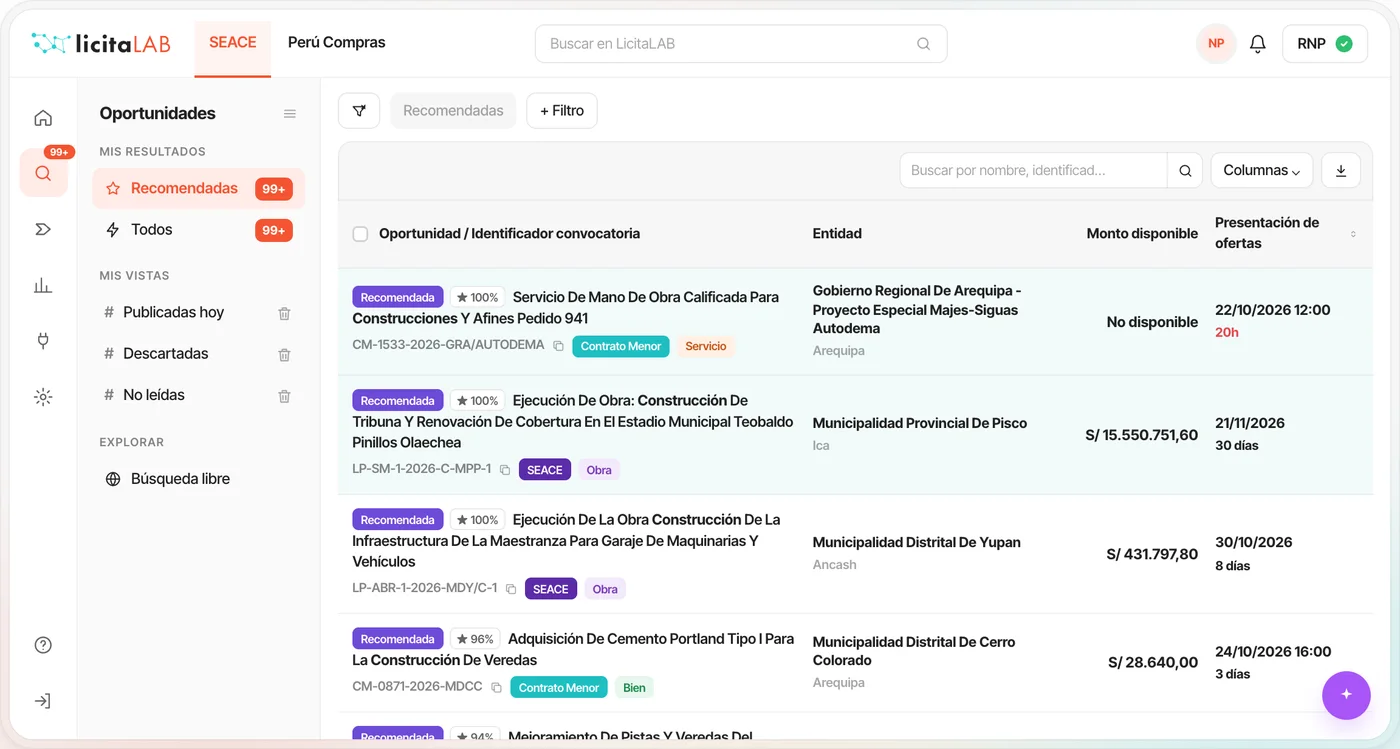Image resolution: width=1400 pixels, height=749 pixels.
Task: Open the Columnas dropdown
Action: (x=1262, y=171)
